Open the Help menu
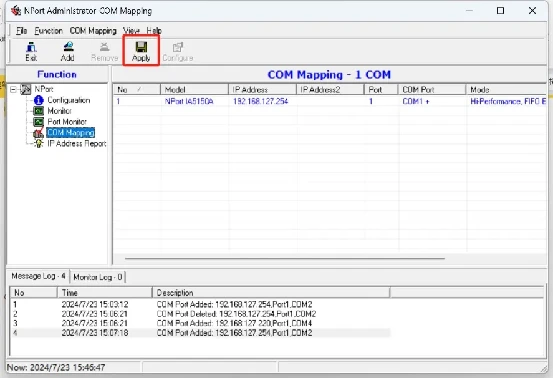Screen dimensions: 554x380 154,31
